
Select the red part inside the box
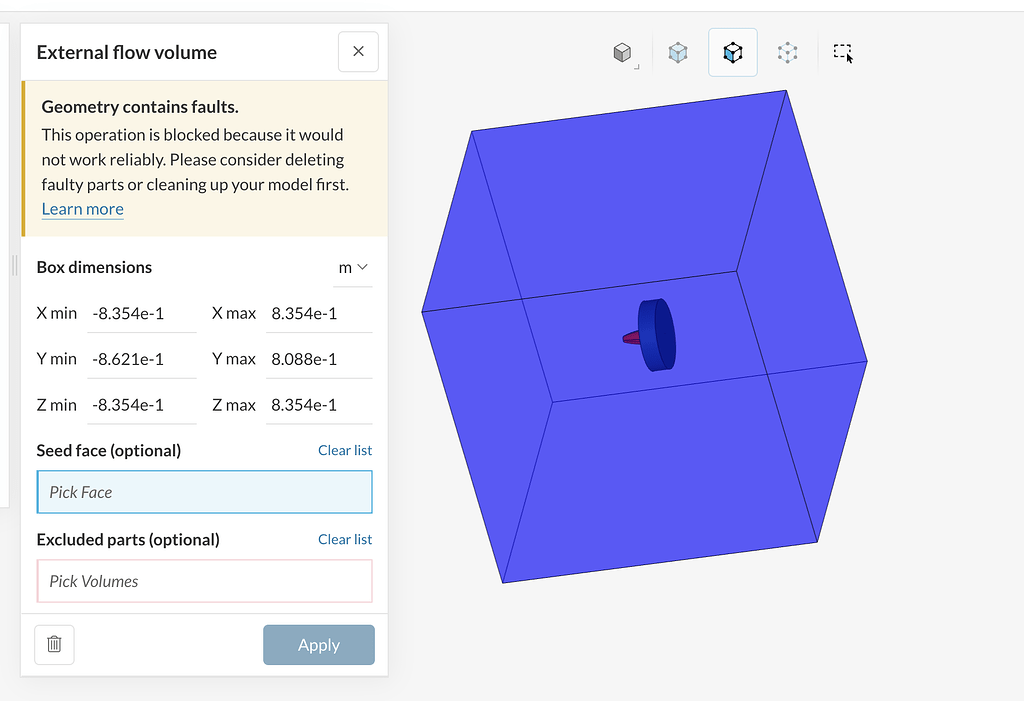pyautogui.click(x=630, y=338)
